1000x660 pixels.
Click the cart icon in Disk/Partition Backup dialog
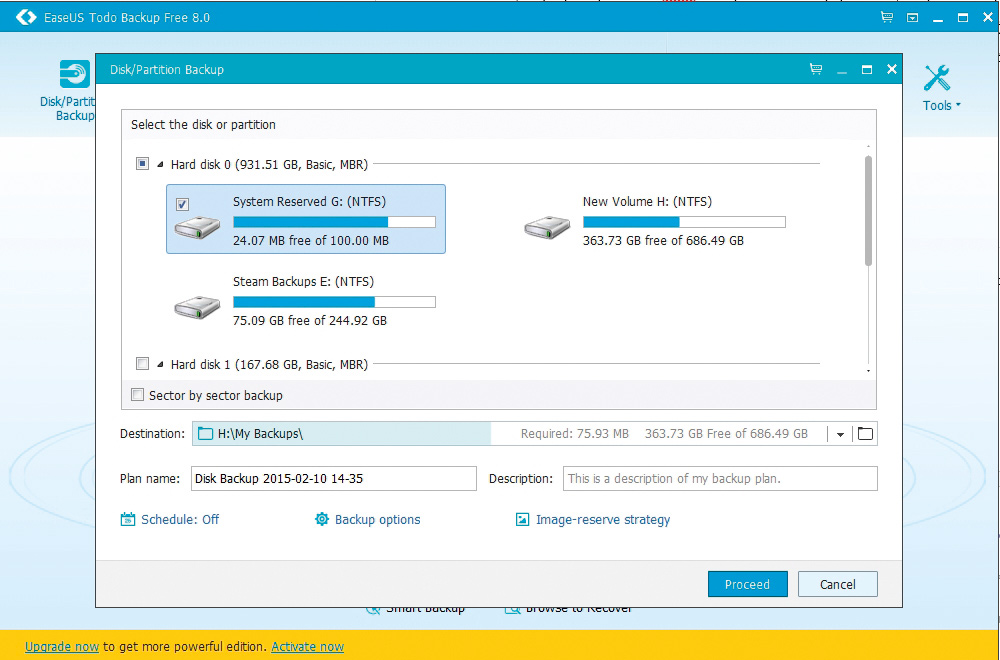pos(816,69)
